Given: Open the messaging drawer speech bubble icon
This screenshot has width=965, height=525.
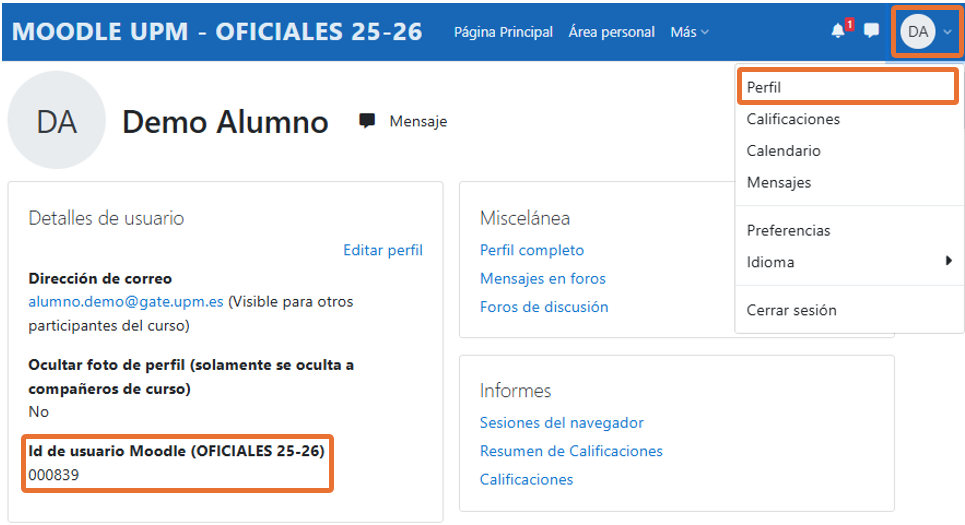Looking at the screenshot, I should (x=871, y=31).
